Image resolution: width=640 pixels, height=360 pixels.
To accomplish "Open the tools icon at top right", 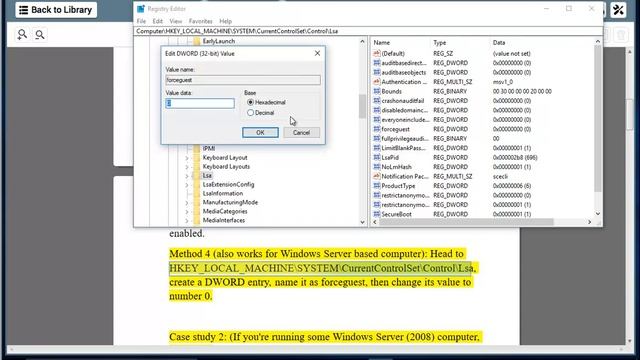I will pyautogui.click(x=618, y=10).
